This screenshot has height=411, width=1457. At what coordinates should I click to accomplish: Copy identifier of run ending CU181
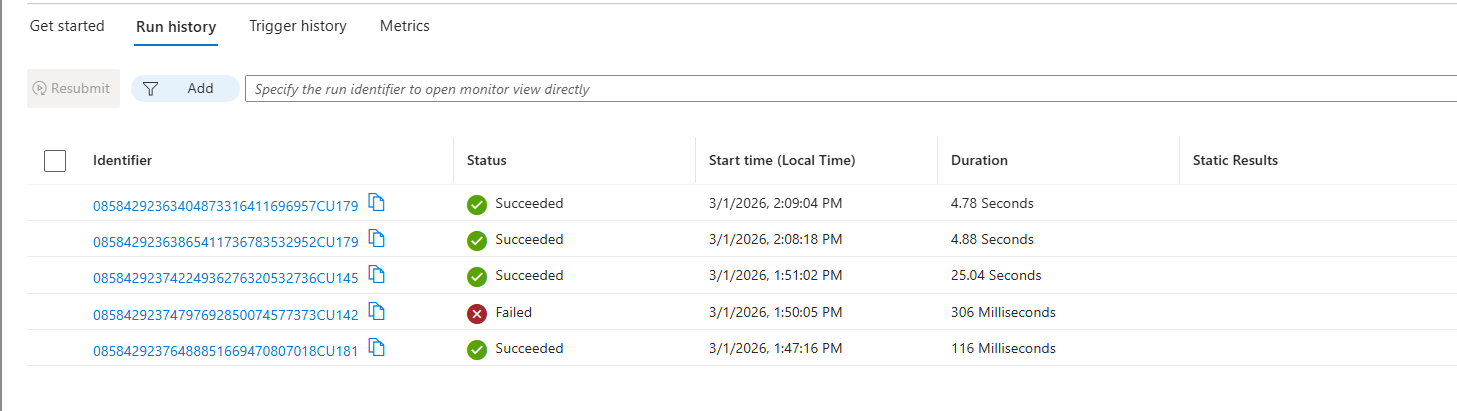tap(377, 348)
